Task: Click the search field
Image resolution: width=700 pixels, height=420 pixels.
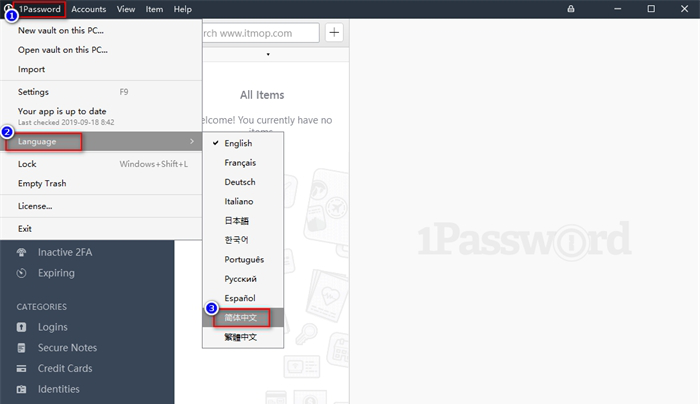Action: (261, 33)
